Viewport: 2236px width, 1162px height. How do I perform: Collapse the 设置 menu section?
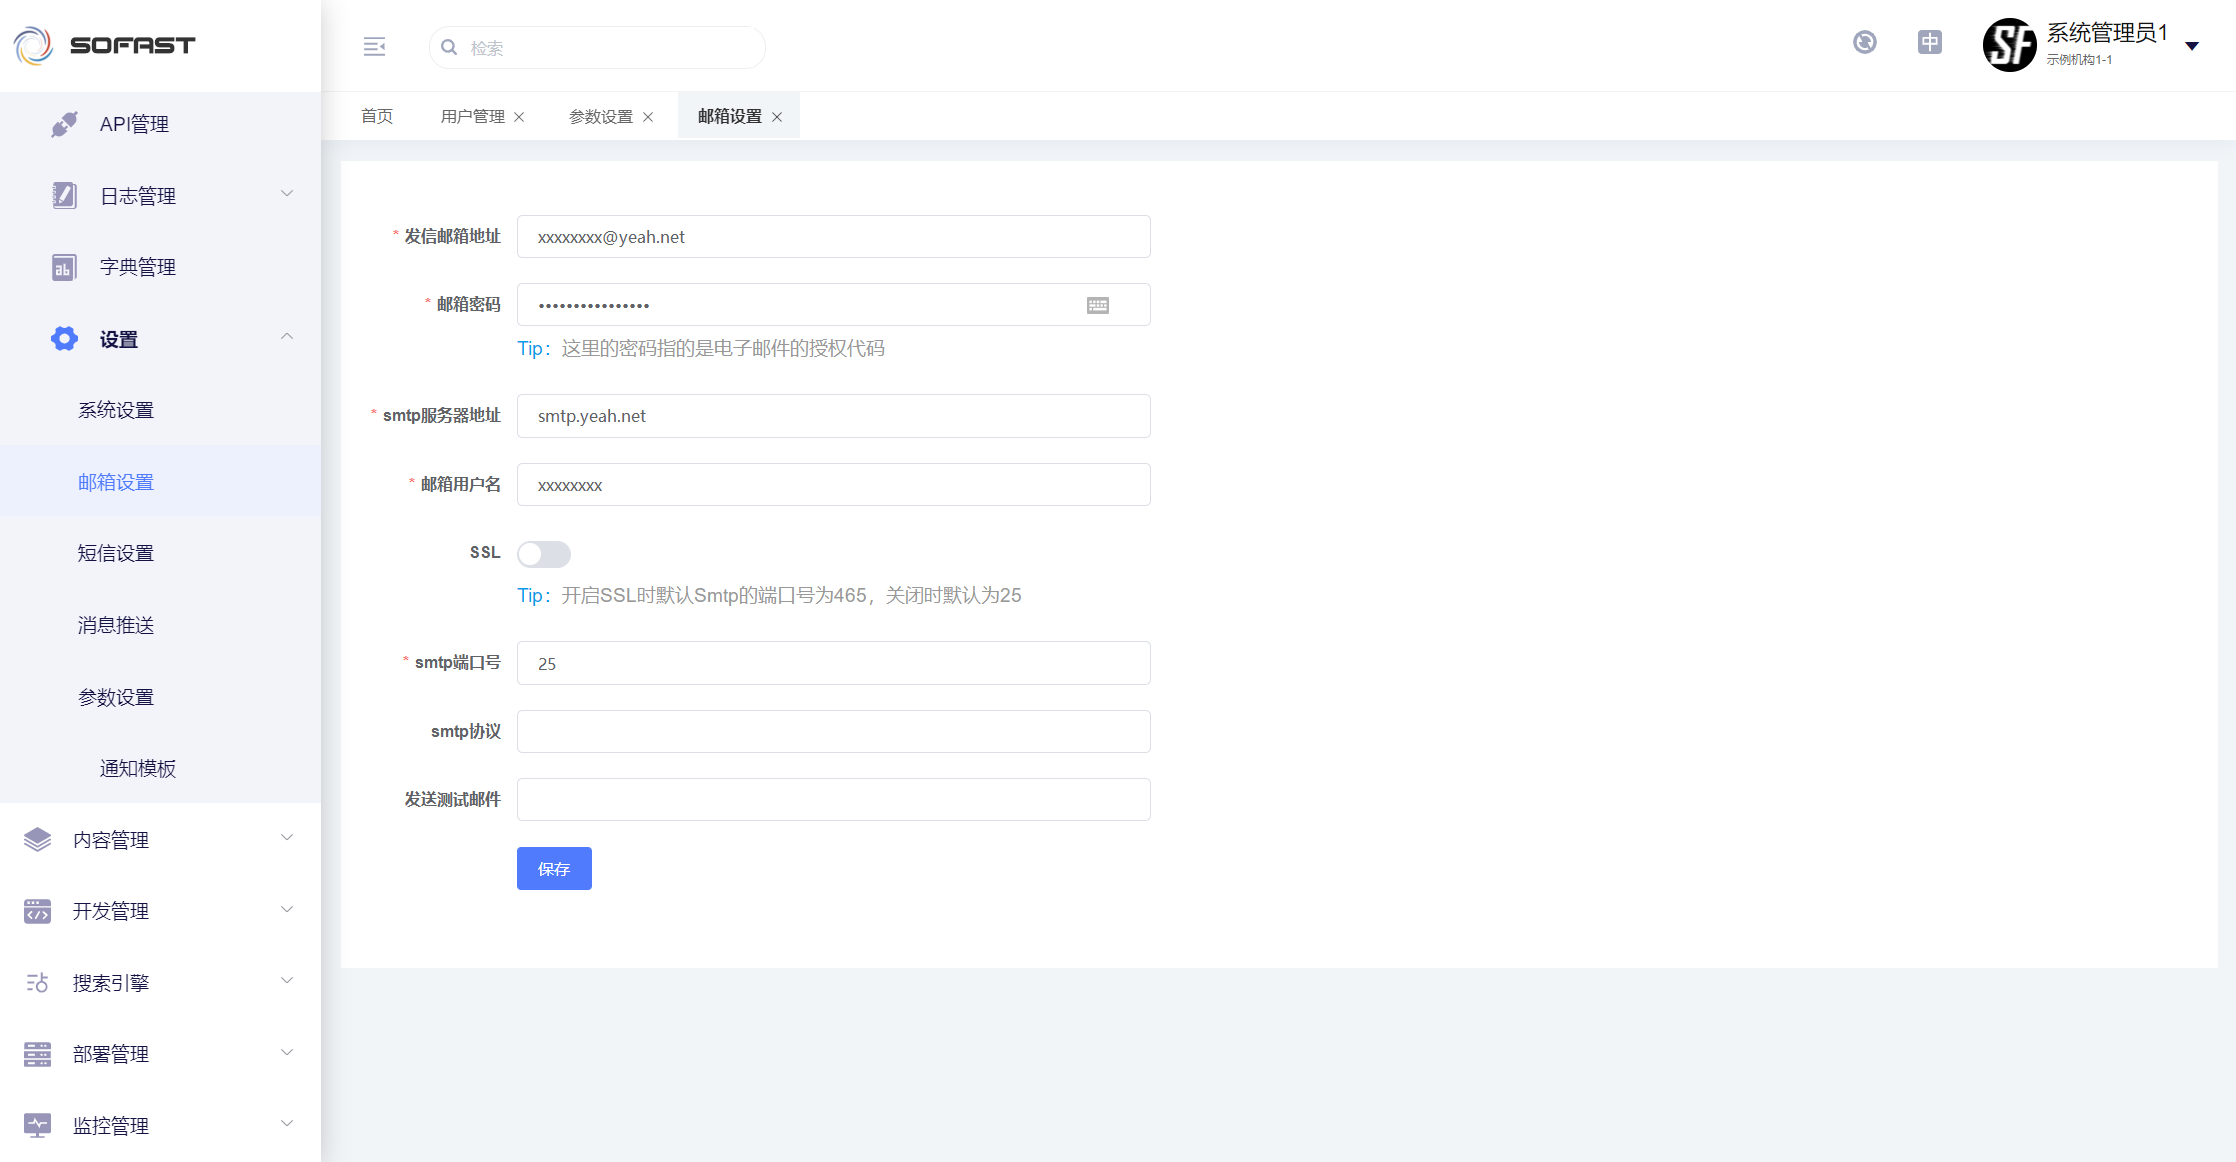point(286,338)
